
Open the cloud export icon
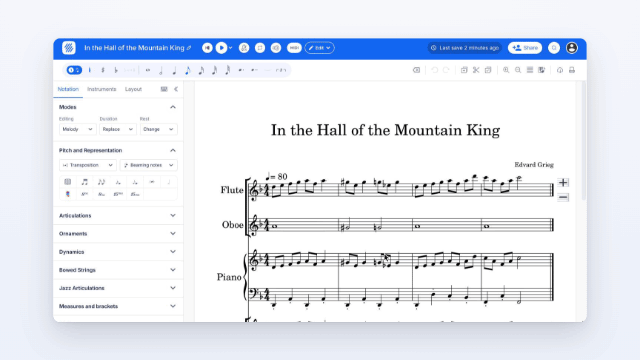(x=560, y=70)
